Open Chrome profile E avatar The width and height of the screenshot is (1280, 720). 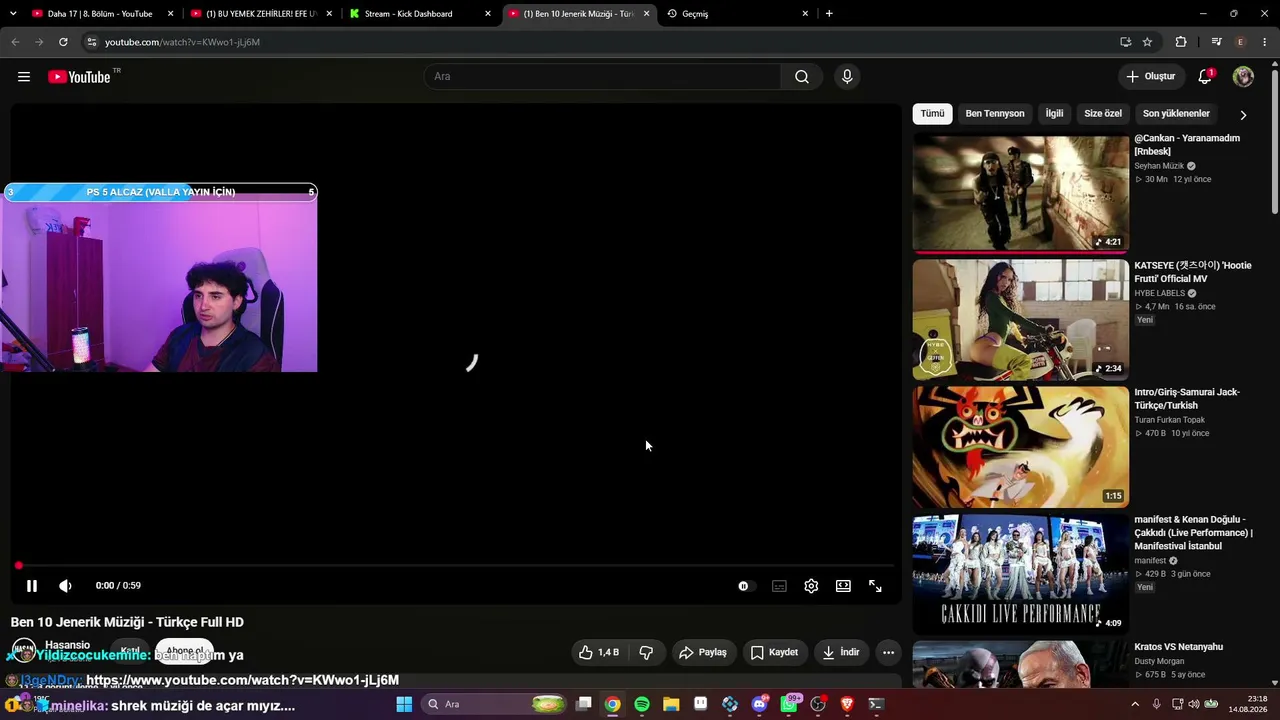1241,42
